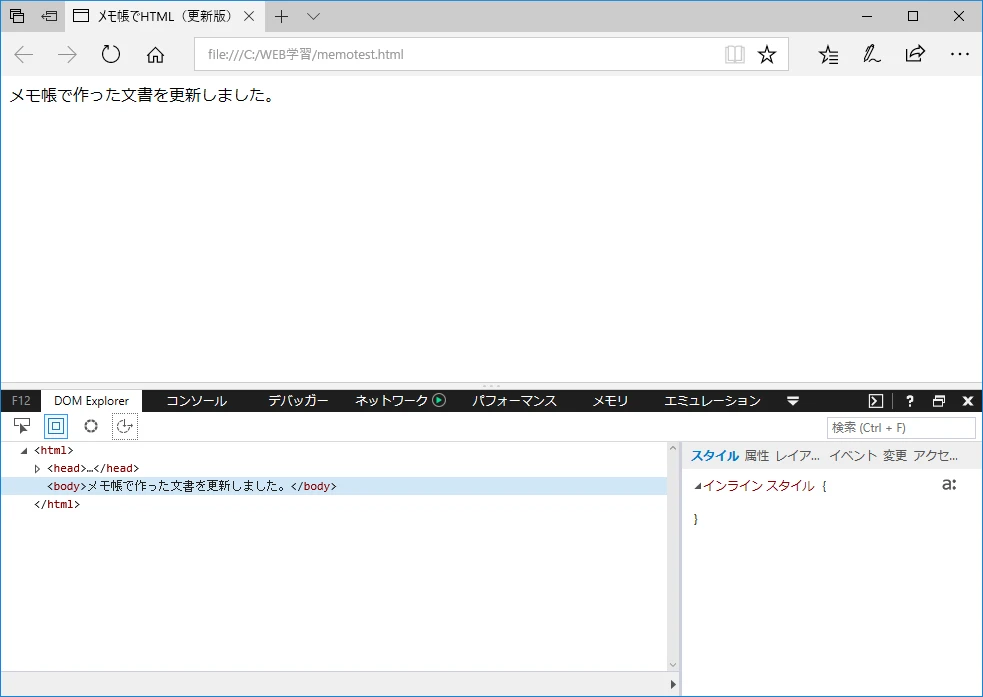The image size is (983, 697).
Task: Show the tabs you've set aside icon
Action: click(x=18, y=16)
